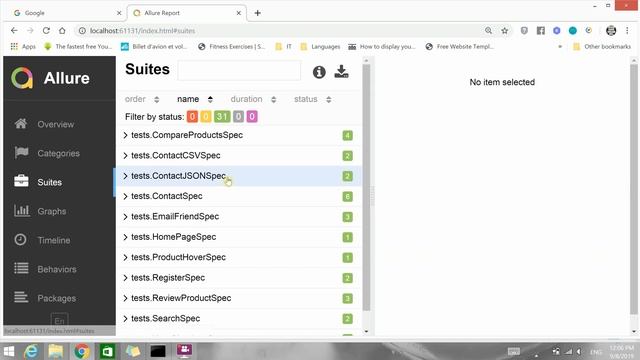Expand tests.ContactSpec suite
This screenshot has height=360, width=640.
(x=239, y=196)
